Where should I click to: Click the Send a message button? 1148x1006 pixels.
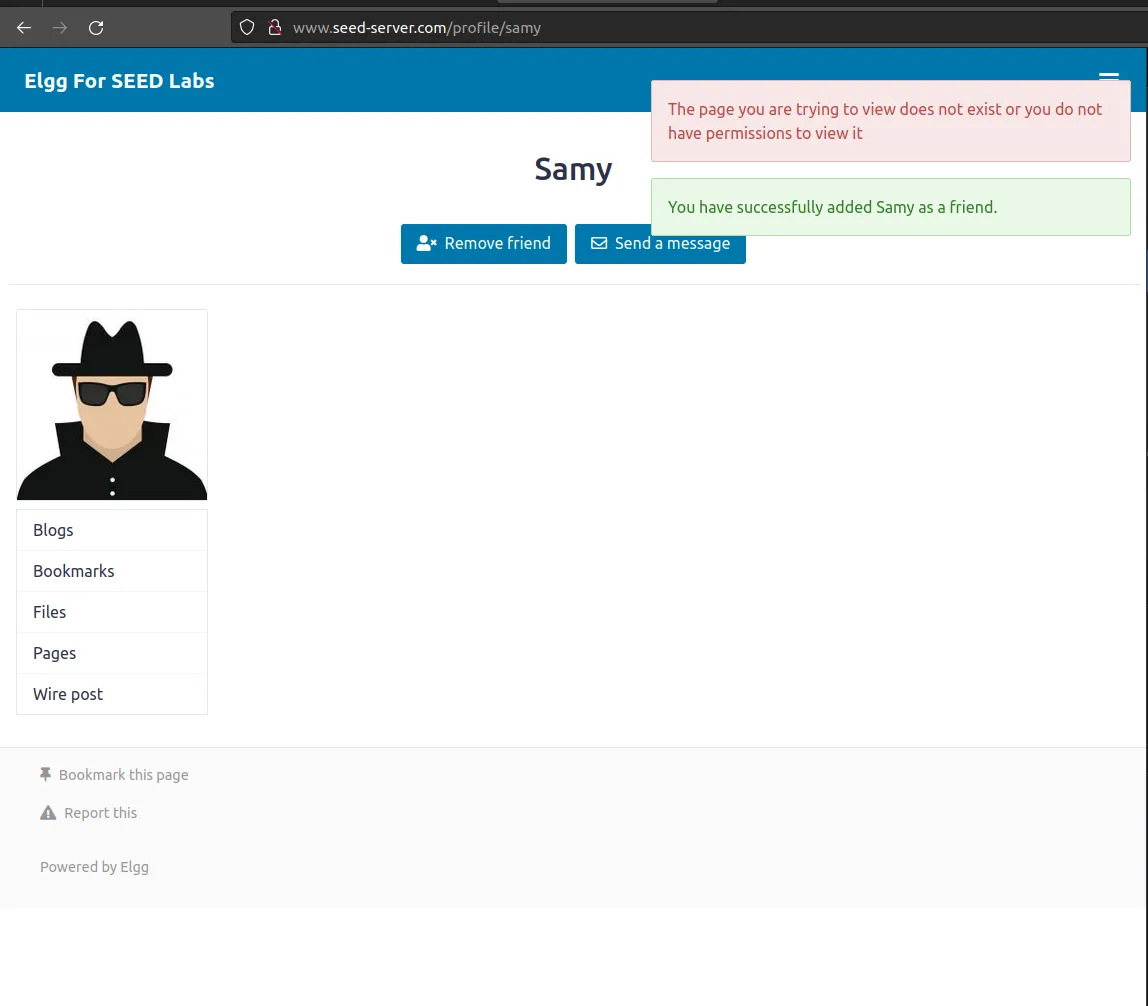tap(660, 244)
